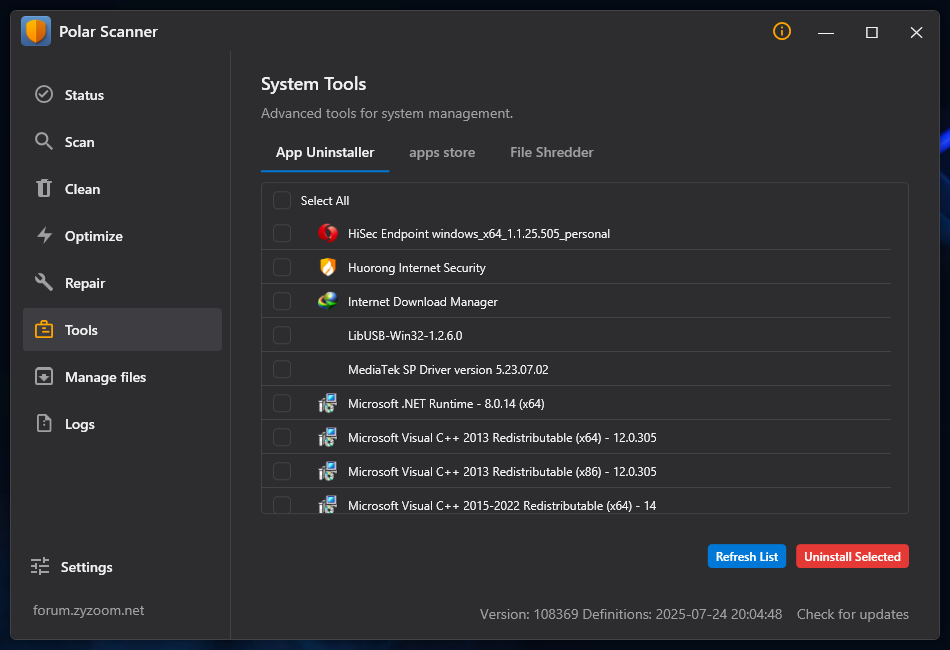Check the LibUSB-Win32-1.2.6.0 checkbox

pos(282,335)
